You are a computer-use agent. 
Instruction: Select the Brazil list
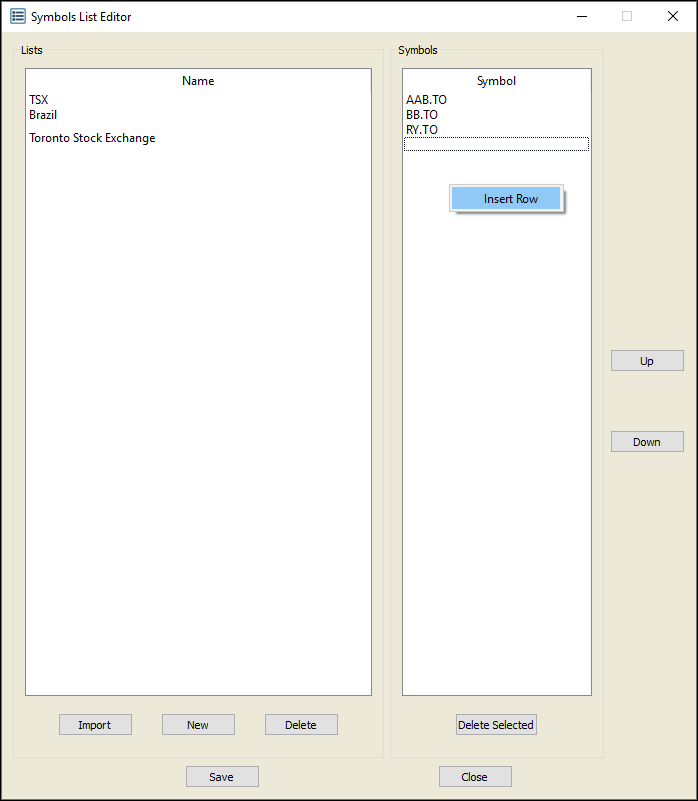click(43, 115)
